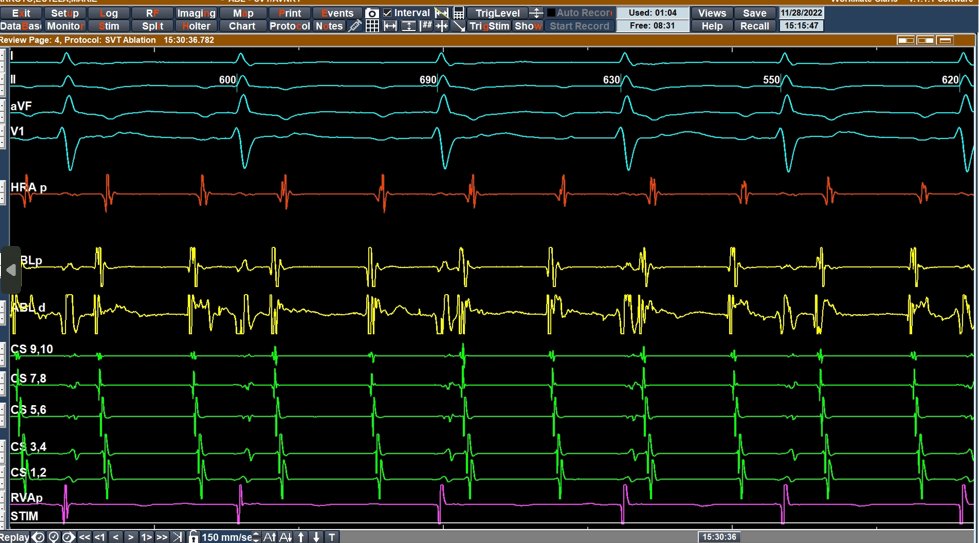This screenshot has width=979, height=543.
Task: Move trace down with down arrow icon
Action: pos(317,537)
